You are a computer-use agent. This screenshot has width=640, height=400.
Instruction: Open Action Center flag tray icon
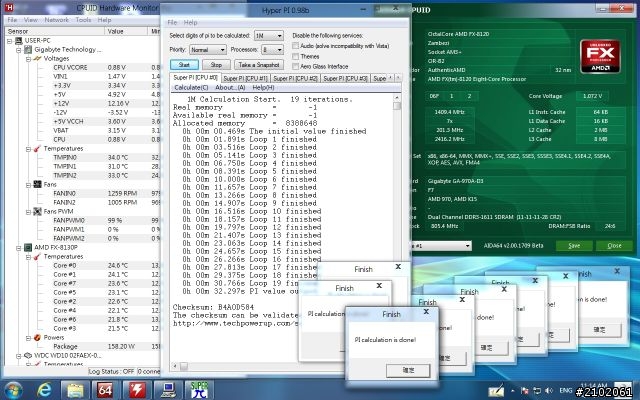coord(525,391)
